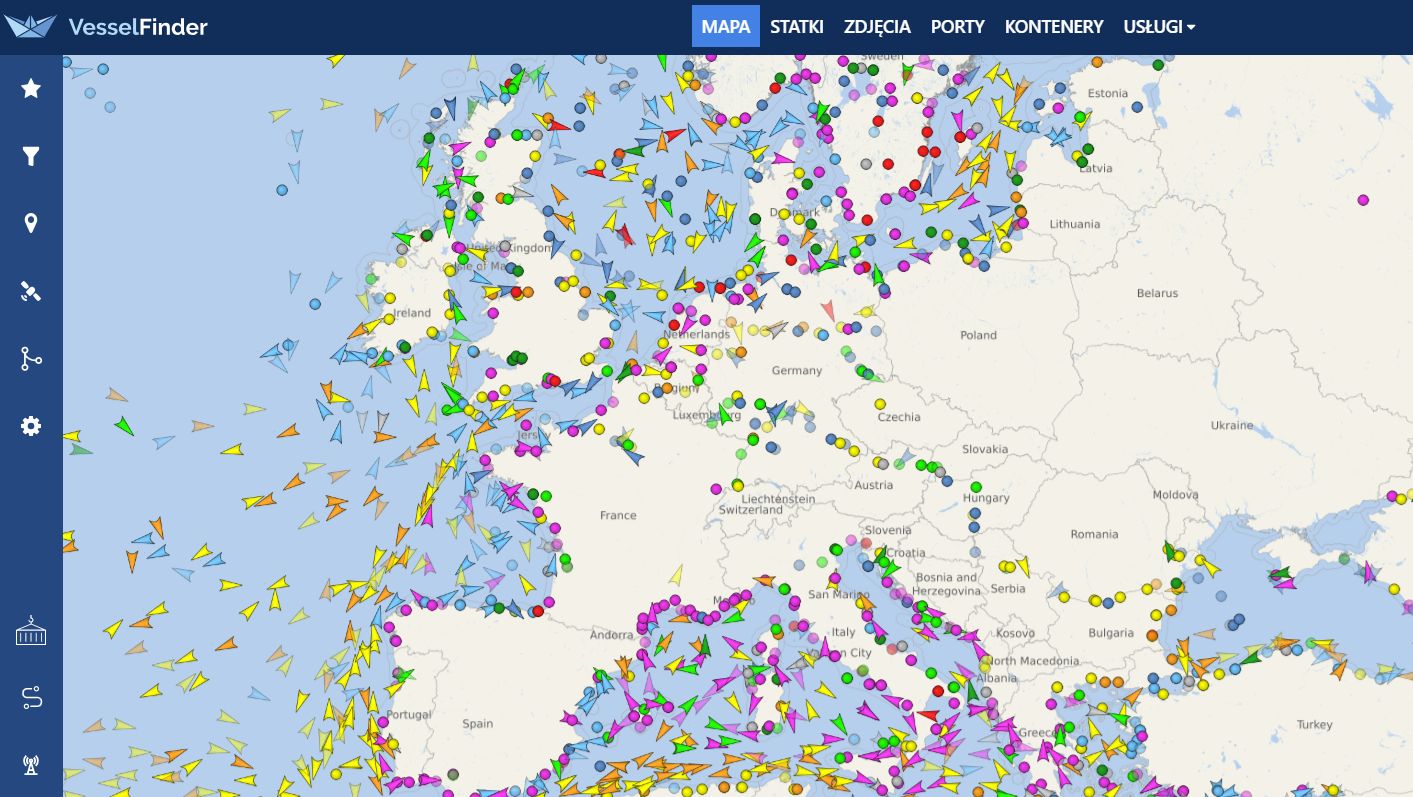Click the Moldova country label
This screenshot has height=797, width=1413.
pos(1175,495)
